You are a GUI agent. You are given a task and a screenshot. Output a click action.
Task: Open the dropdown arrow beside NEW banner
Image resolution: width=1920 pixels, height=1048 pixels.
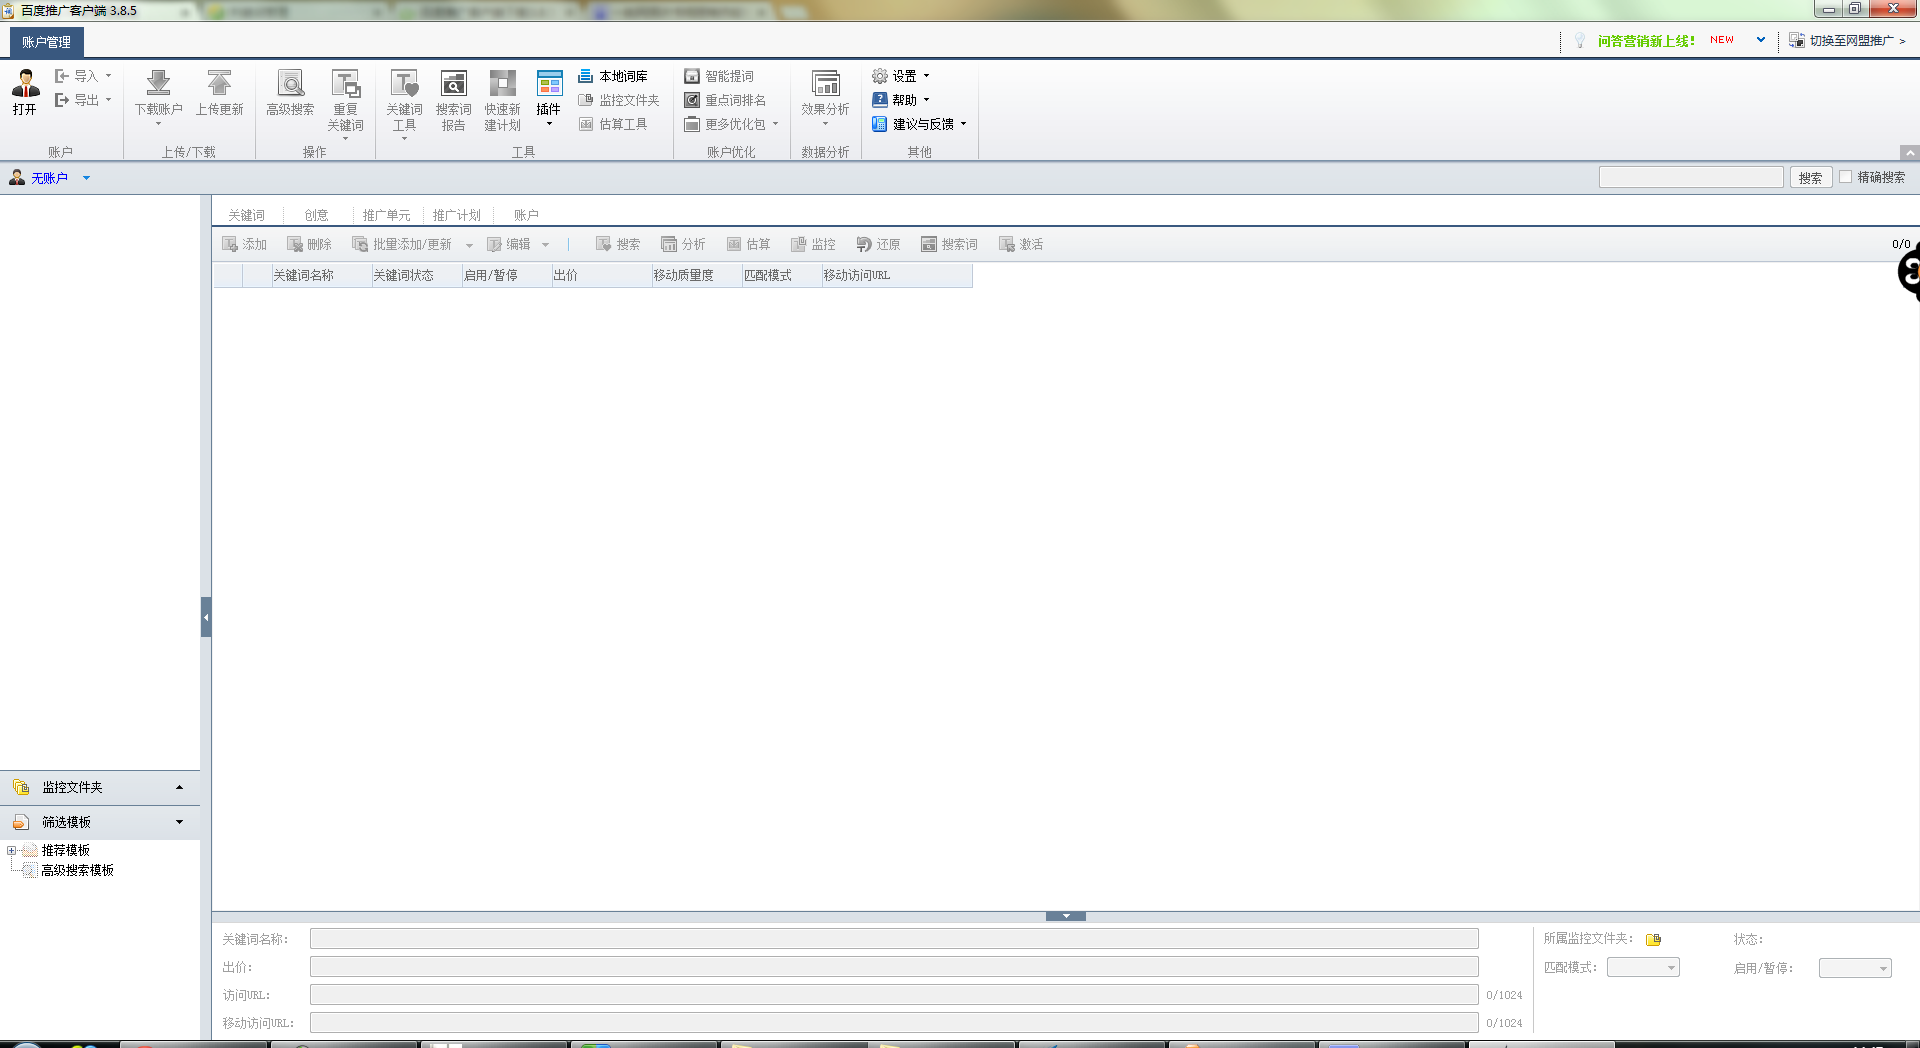(x=1761, y=40)
